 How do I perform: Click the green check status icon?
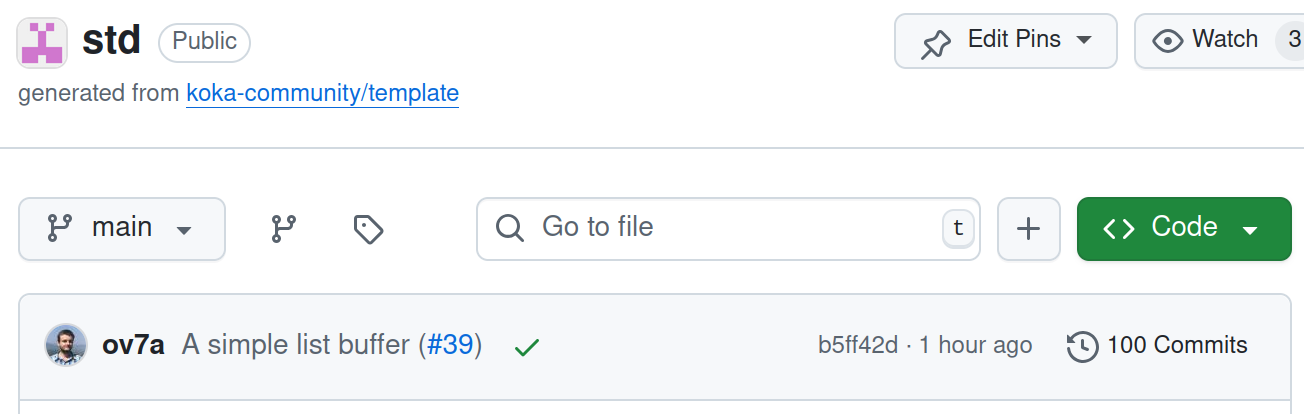point(526,347)
